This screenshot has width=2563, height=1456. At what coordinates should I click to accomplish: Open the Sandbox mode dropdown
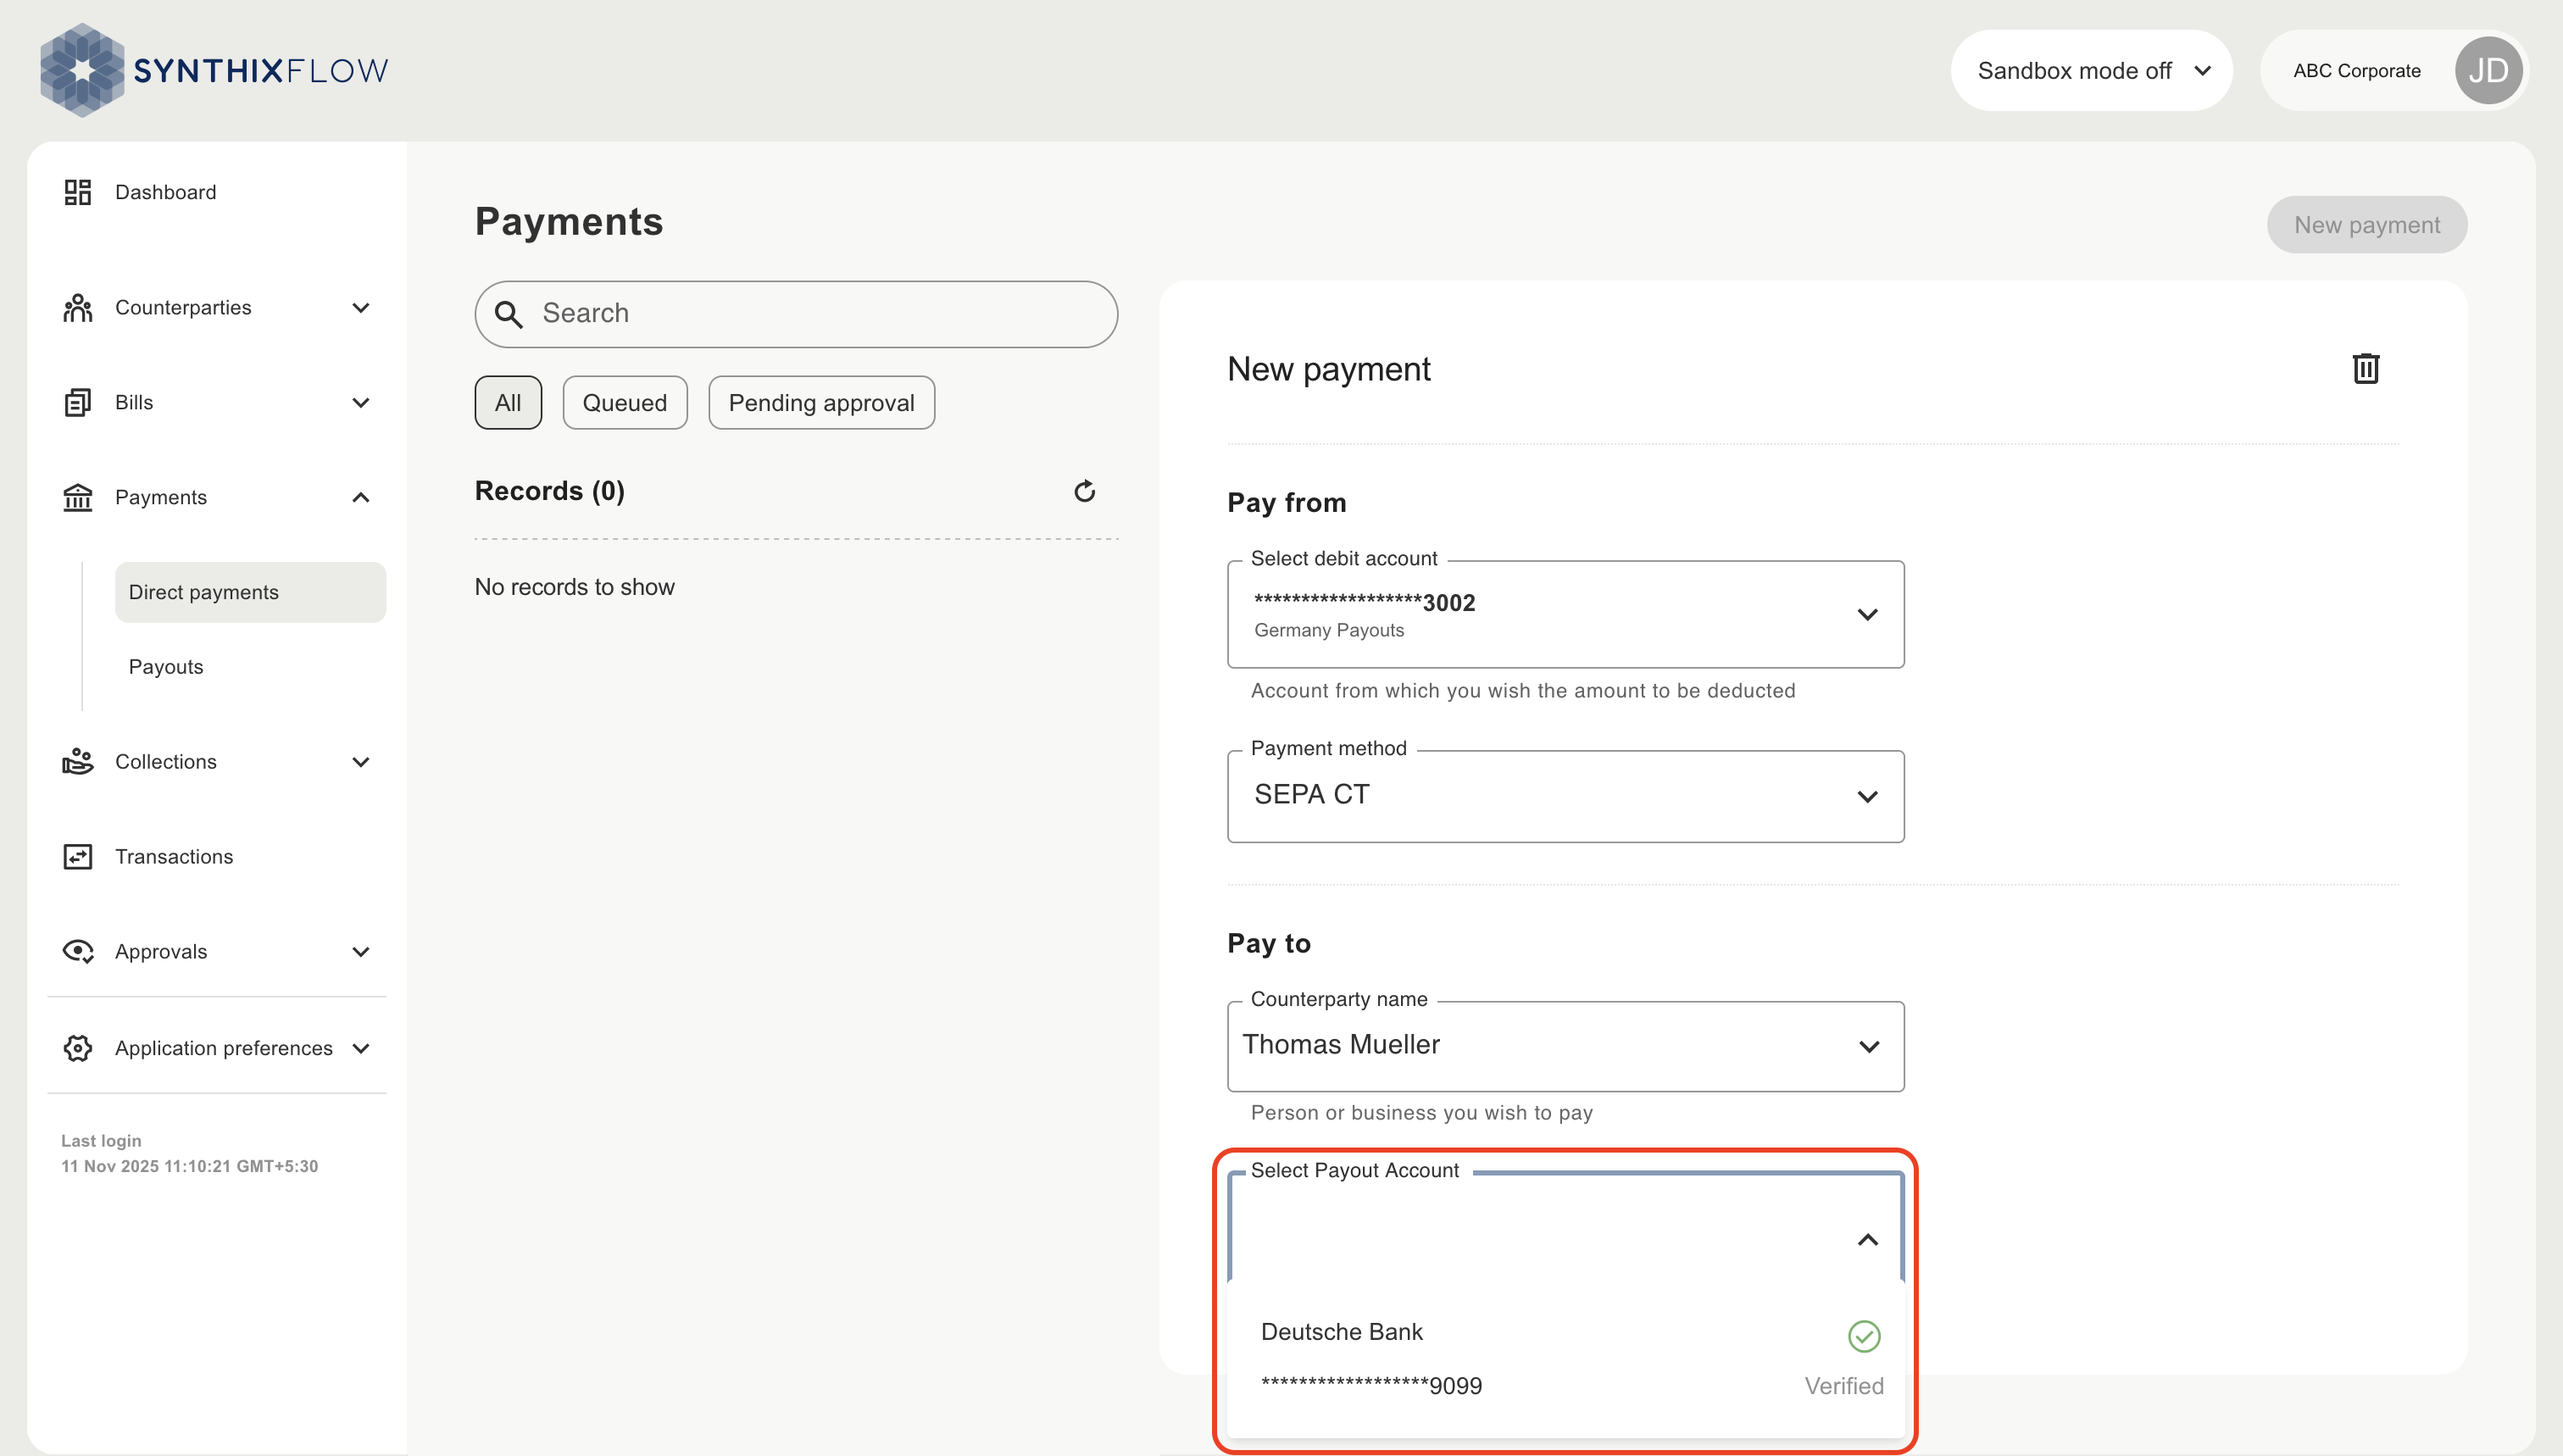pos(2091,70)
